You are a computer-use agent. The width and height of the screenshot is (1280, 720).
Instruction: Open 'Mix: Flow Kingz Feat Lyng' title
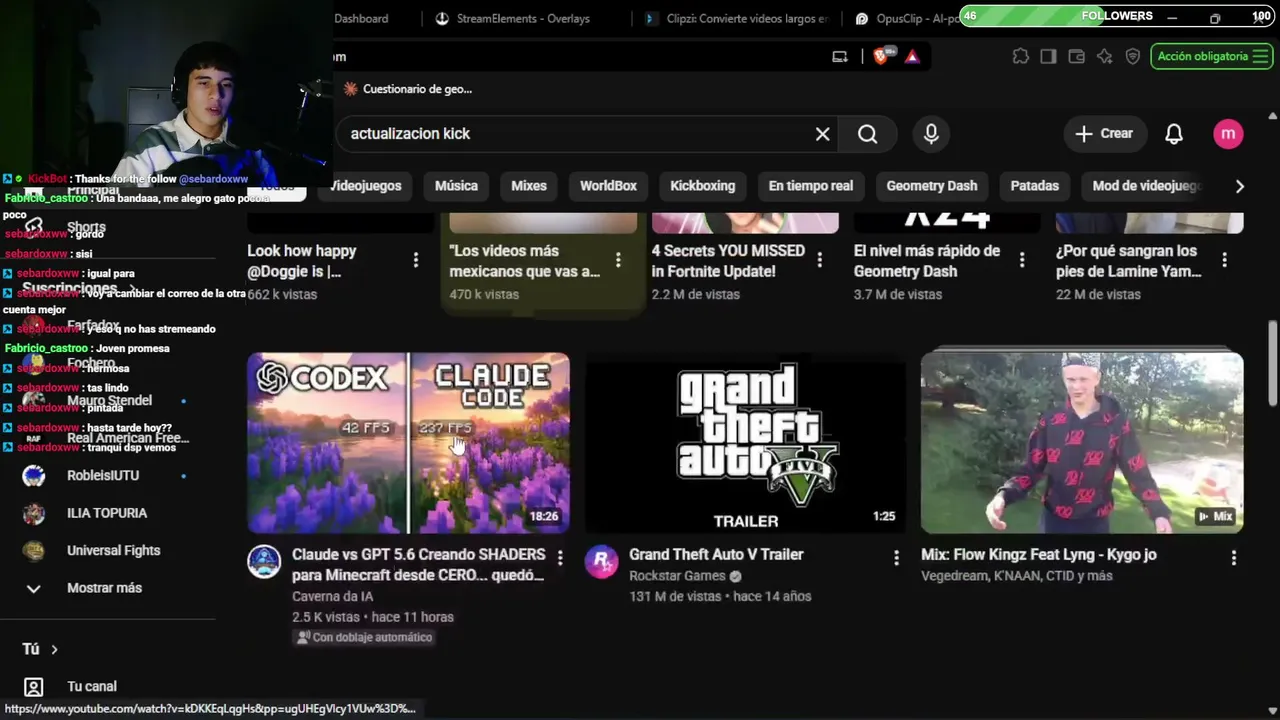click(x=1039, y=555)
